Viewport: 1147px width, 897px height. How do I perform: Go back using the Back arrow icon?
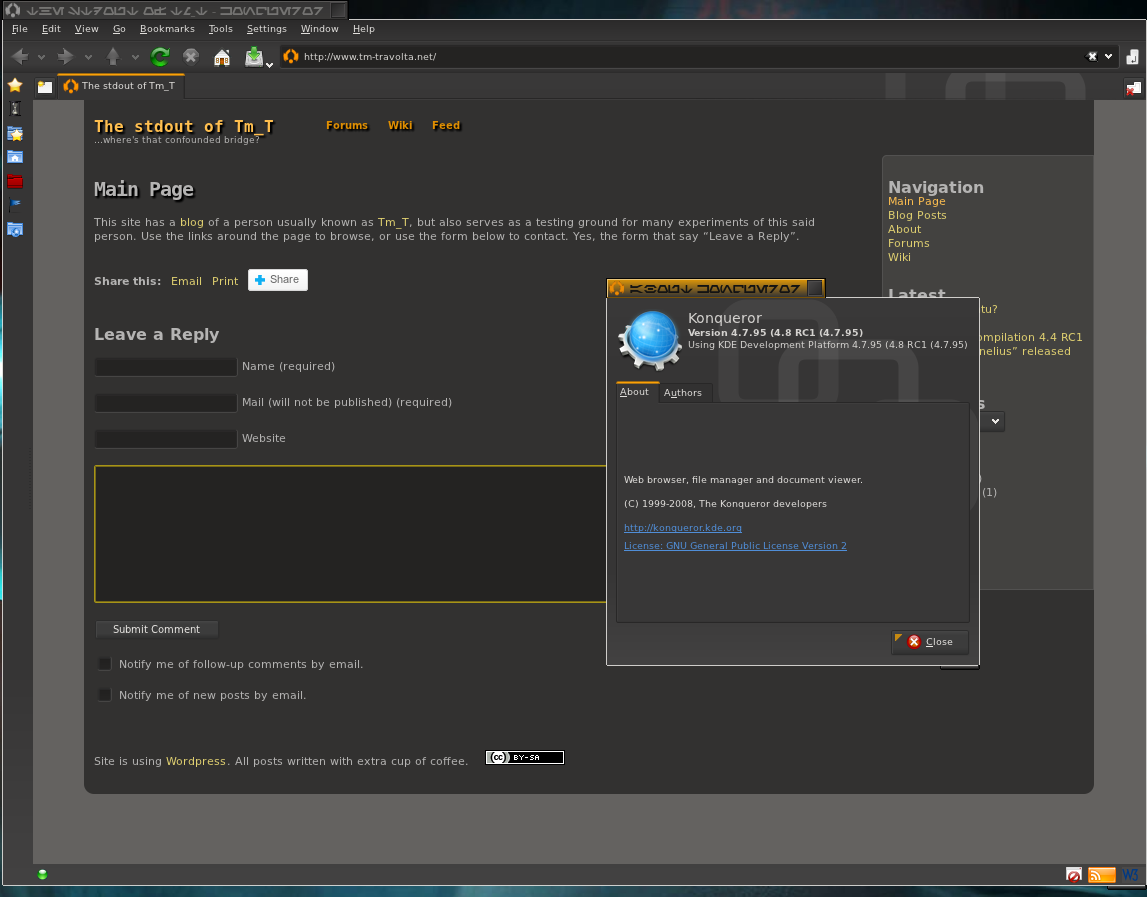pos(20,56)
